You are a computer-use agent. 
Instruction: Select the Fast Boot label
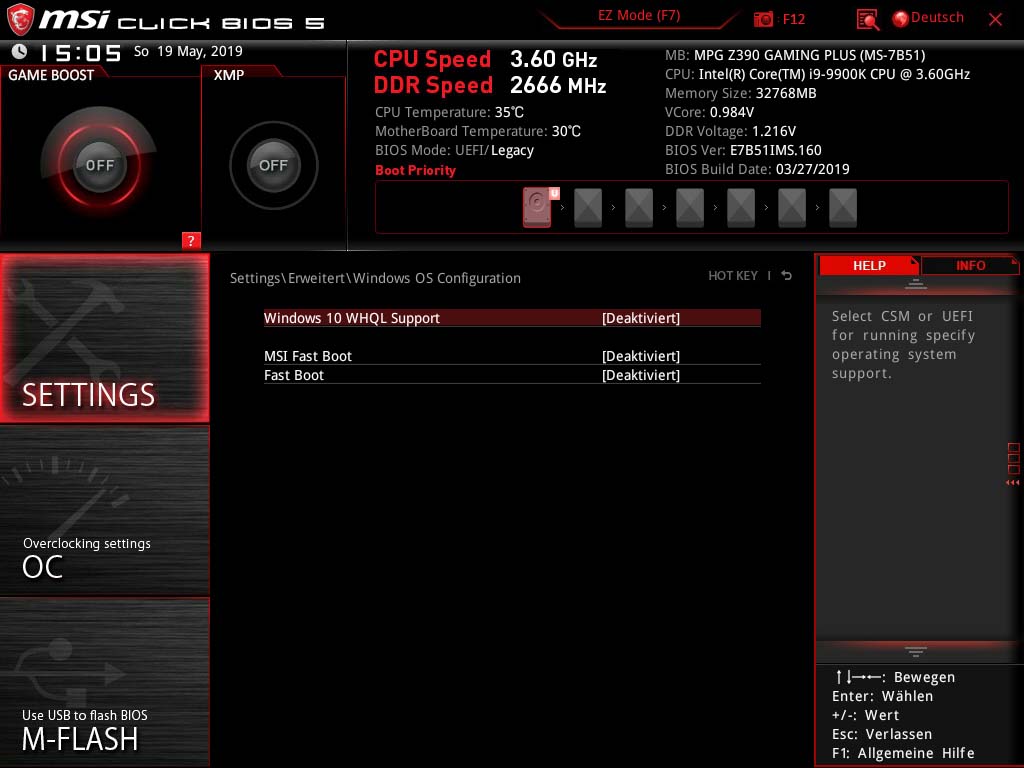coord(294,375)
